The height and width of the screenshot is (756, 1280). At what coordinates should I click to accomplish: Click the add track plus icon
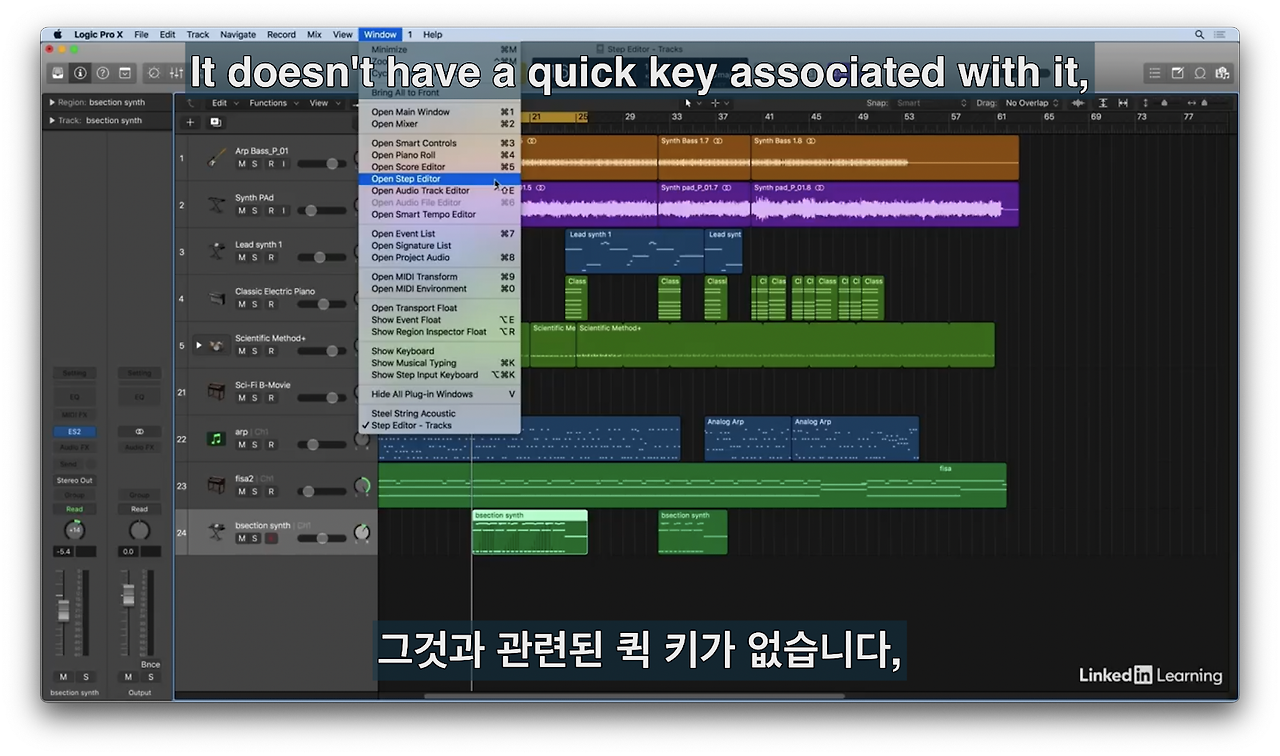(x=190, y=122)
